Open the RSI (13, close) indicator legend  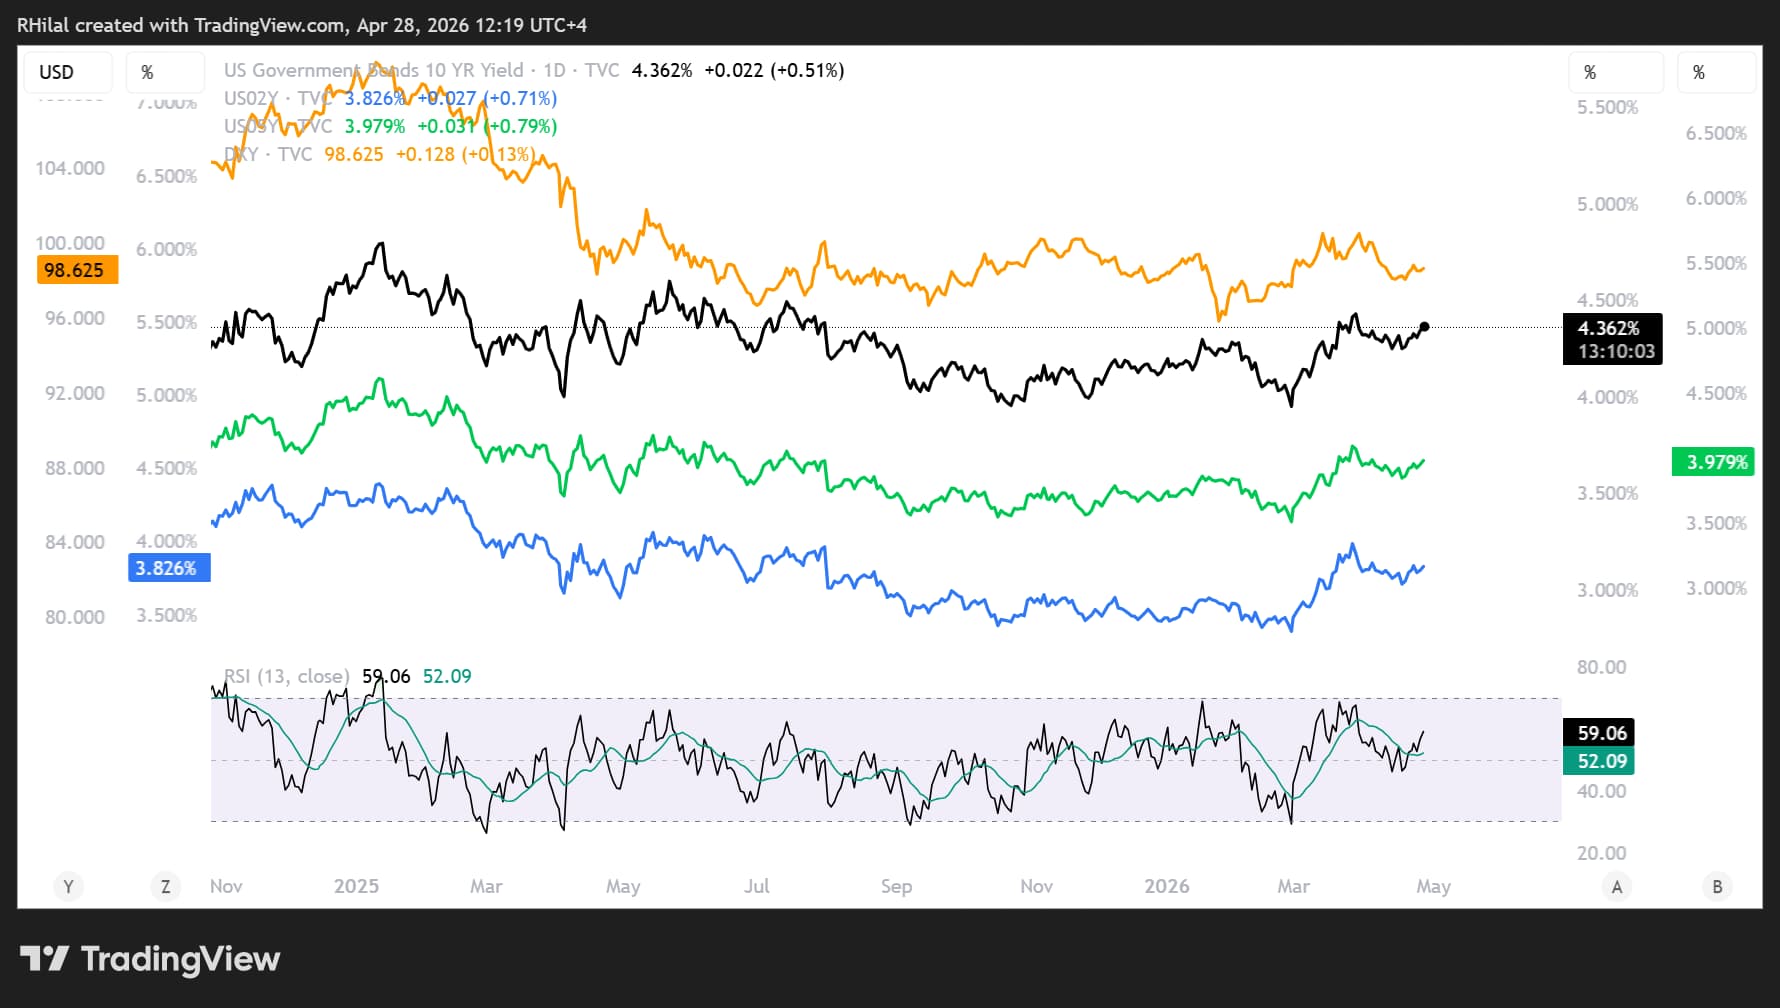pyautogui.click(x=287, y=676)
